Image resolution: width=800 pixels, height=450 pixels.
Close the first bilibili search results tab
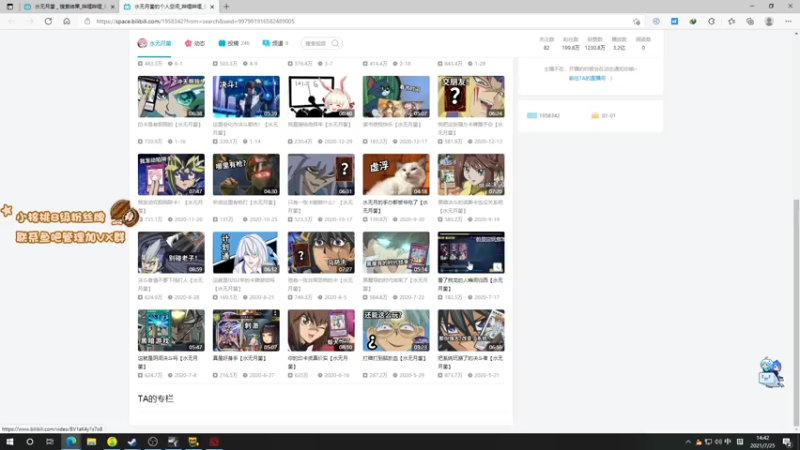[112, 7]
